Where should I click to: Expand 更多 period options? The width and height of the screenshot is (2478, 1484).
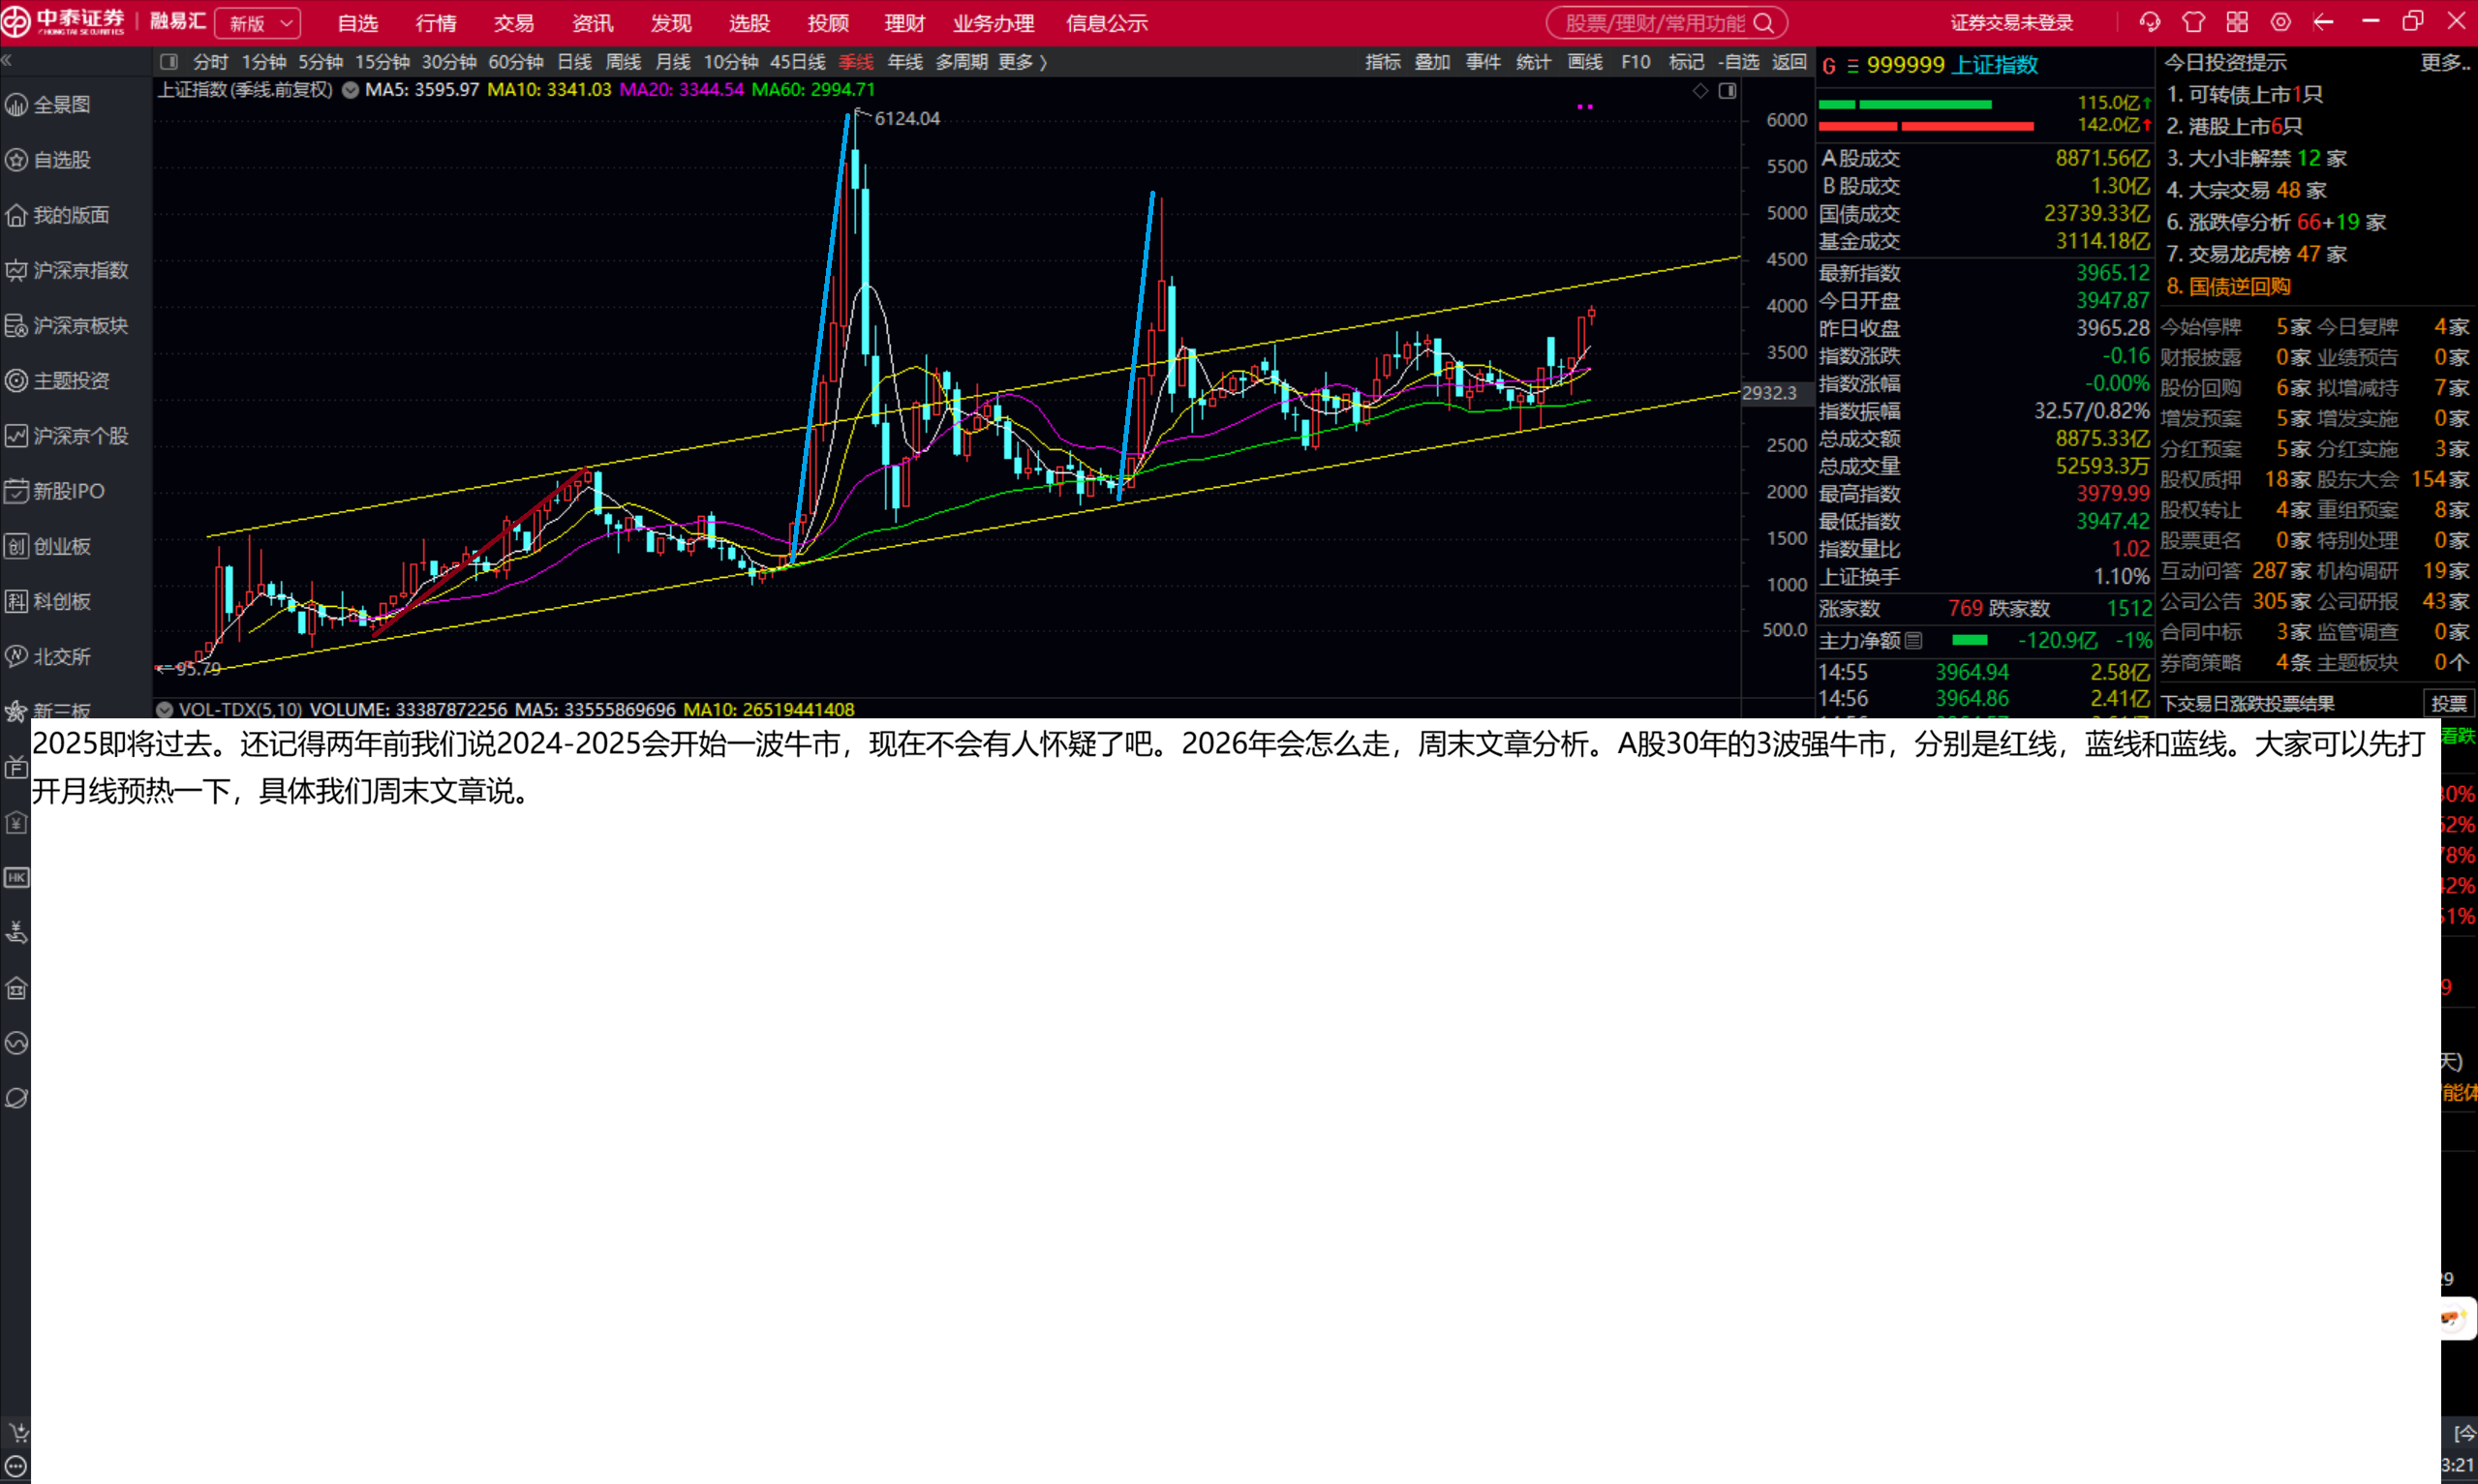1022,62
